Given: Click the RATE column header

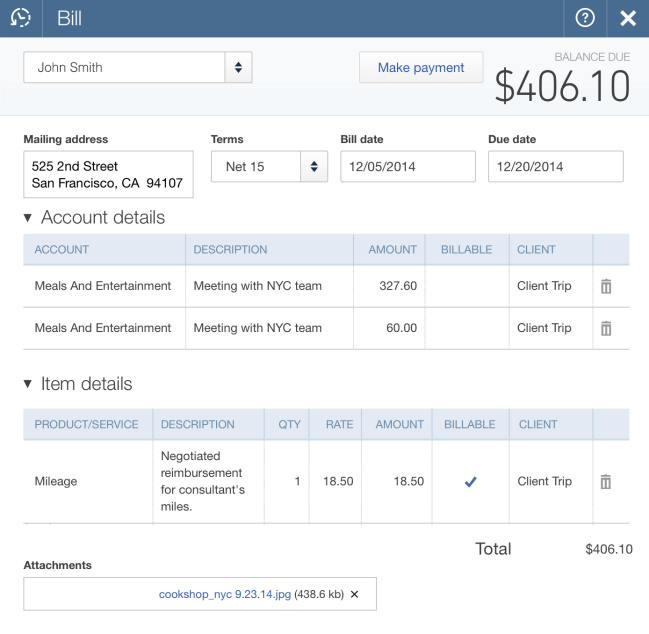Looking at the screenshot, I should [335, 424].
